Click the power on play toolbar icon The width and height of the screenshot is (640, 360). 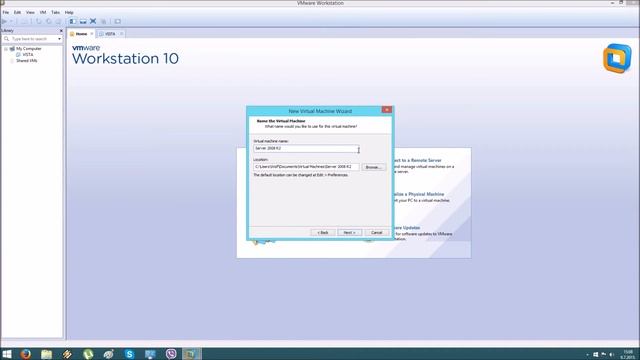pyautogui.click(x=4, y=21)
